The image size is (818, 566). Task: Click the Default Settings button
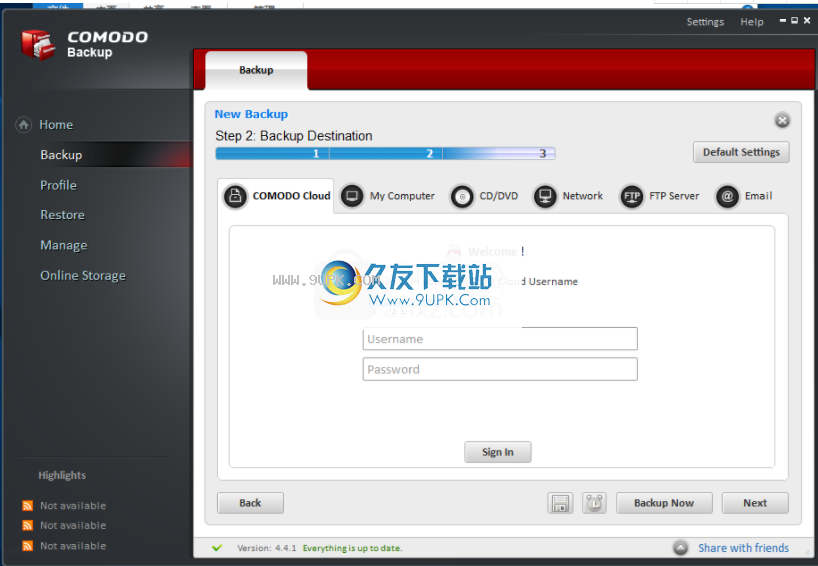point(741,152)
